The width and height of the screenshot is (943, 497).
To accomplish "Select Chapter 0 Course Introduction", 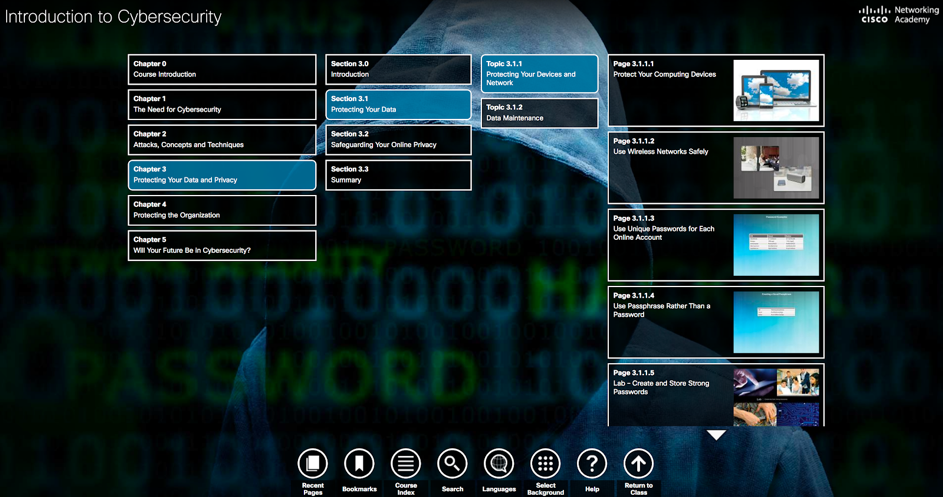I will click(x=222, y=69).
